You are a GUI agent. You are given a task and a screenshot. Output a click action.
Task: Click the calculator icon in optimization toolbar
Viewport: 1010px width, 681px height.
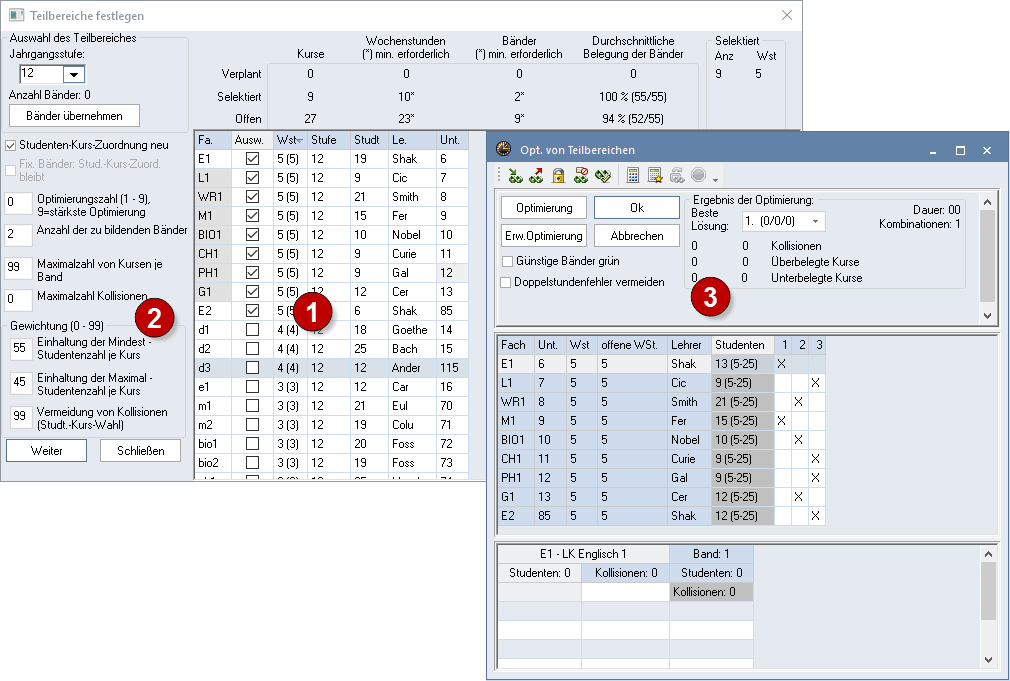[633, 175]
